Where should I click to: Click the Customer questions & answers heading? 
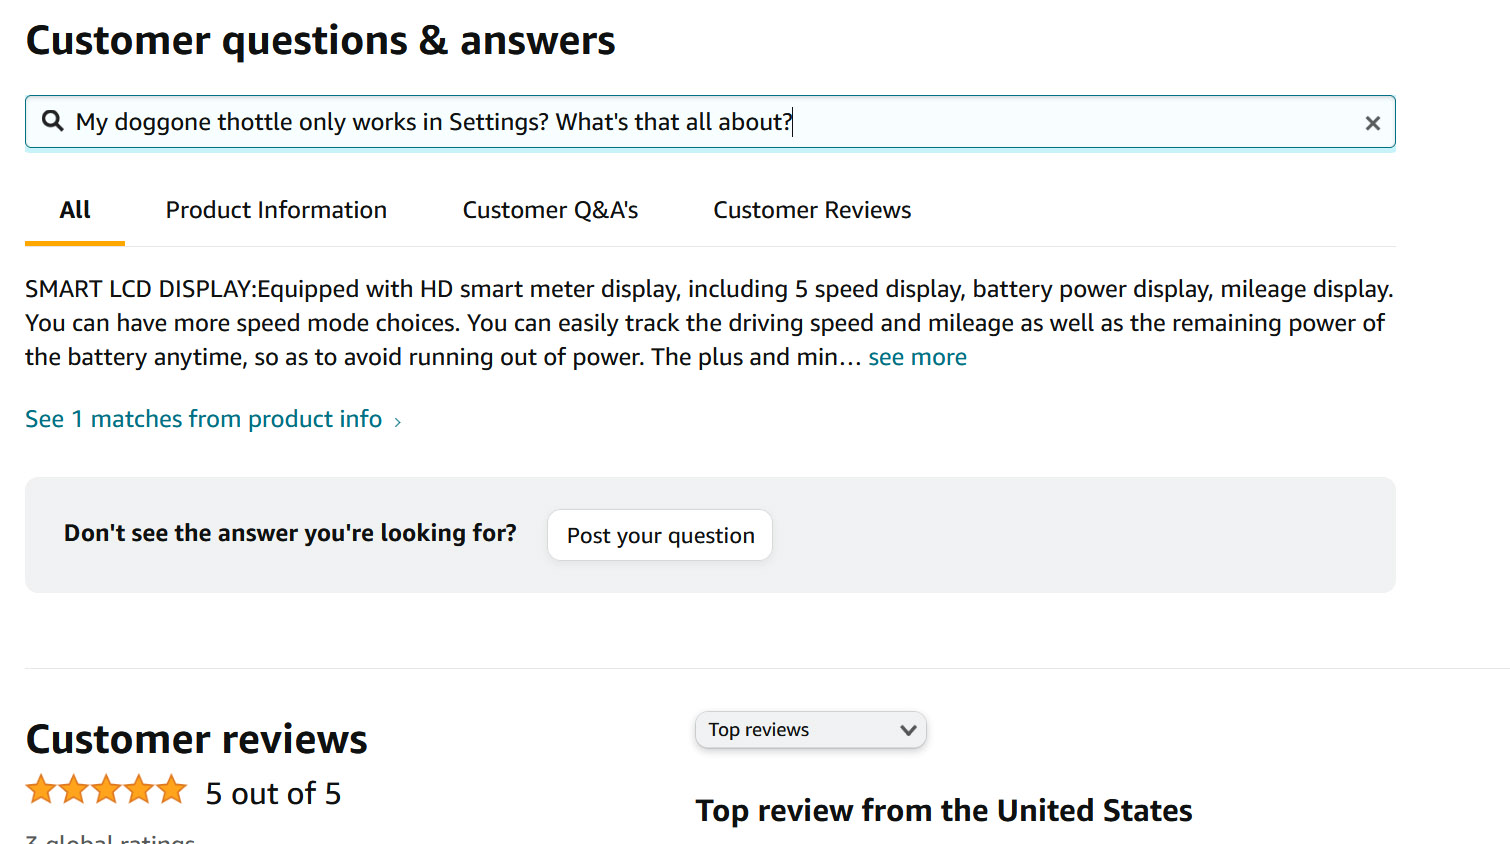320,41
